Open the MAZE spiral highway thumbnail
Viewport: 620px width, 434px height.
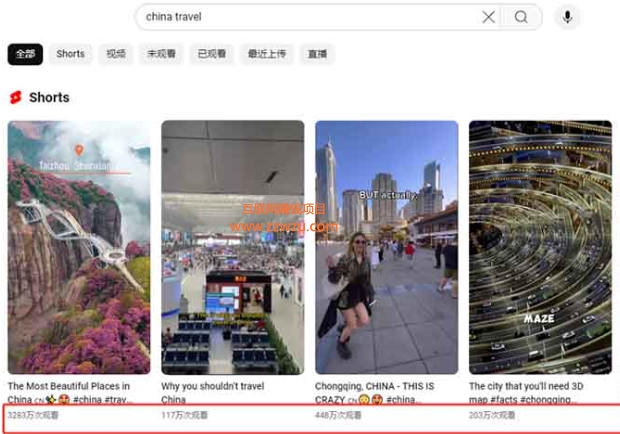[x=540, y=247]
